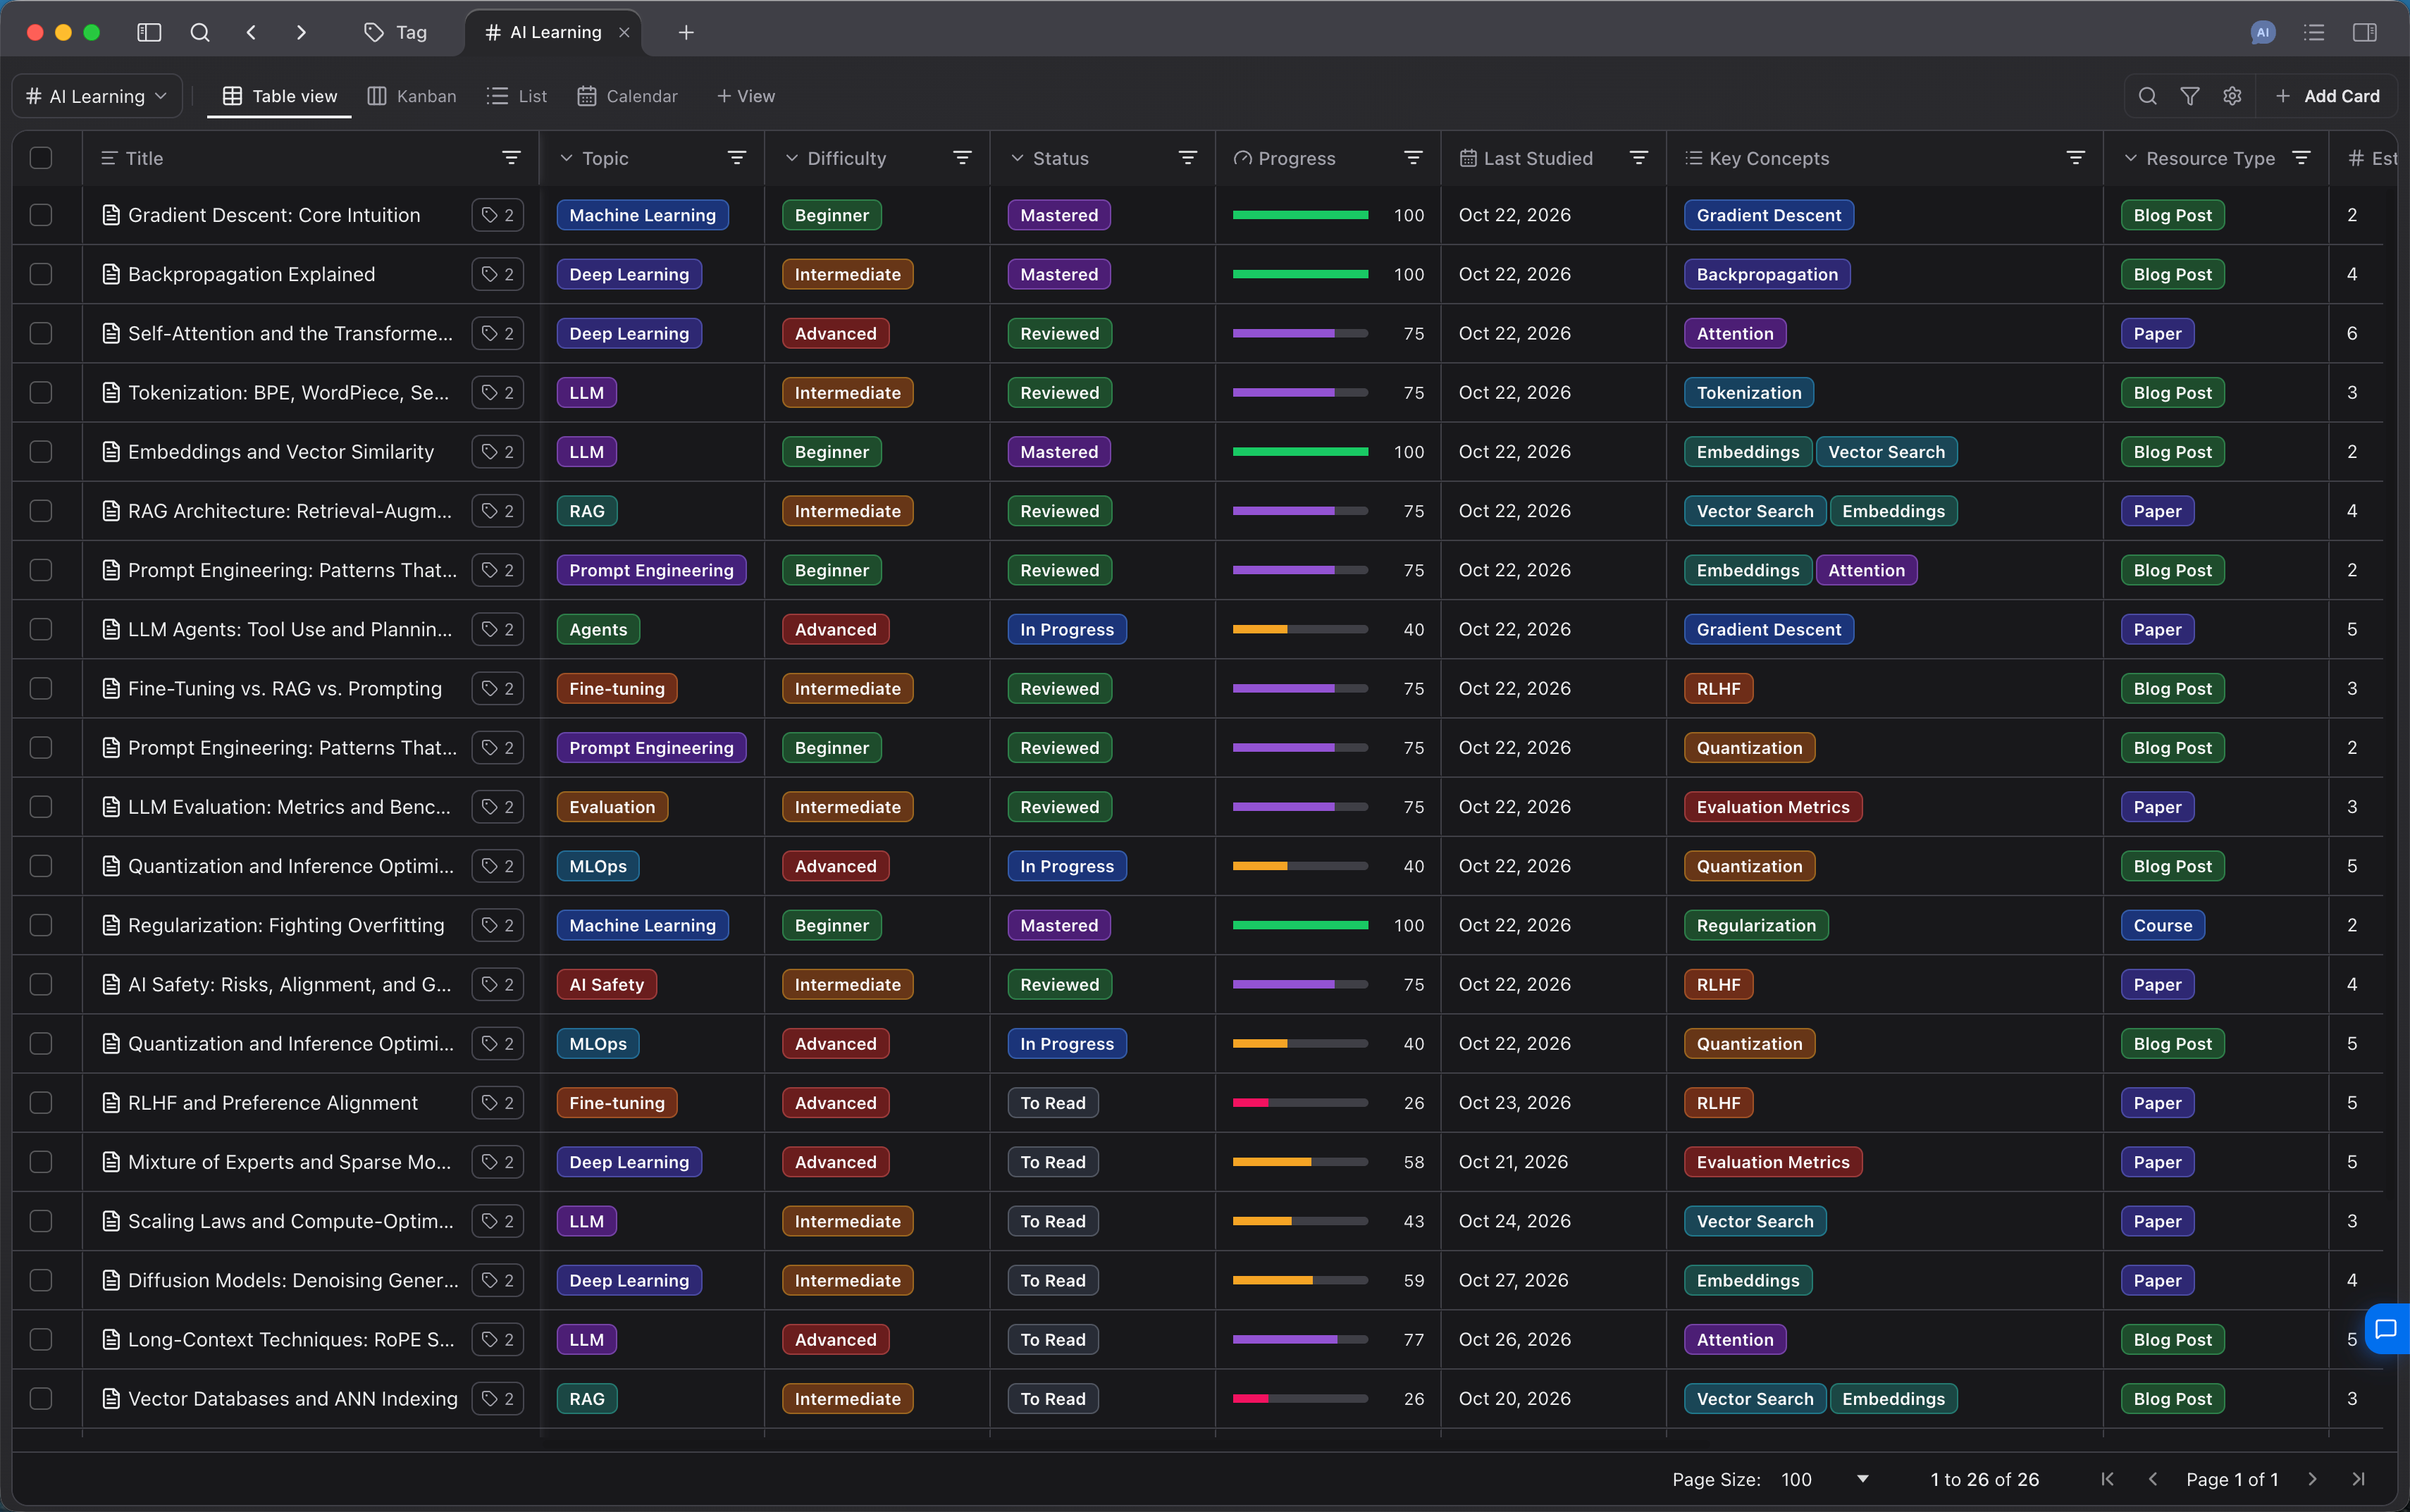Select all rows with the header checkbox
This screenshot has height=1512, width=2410.
[x=41, y=158]
